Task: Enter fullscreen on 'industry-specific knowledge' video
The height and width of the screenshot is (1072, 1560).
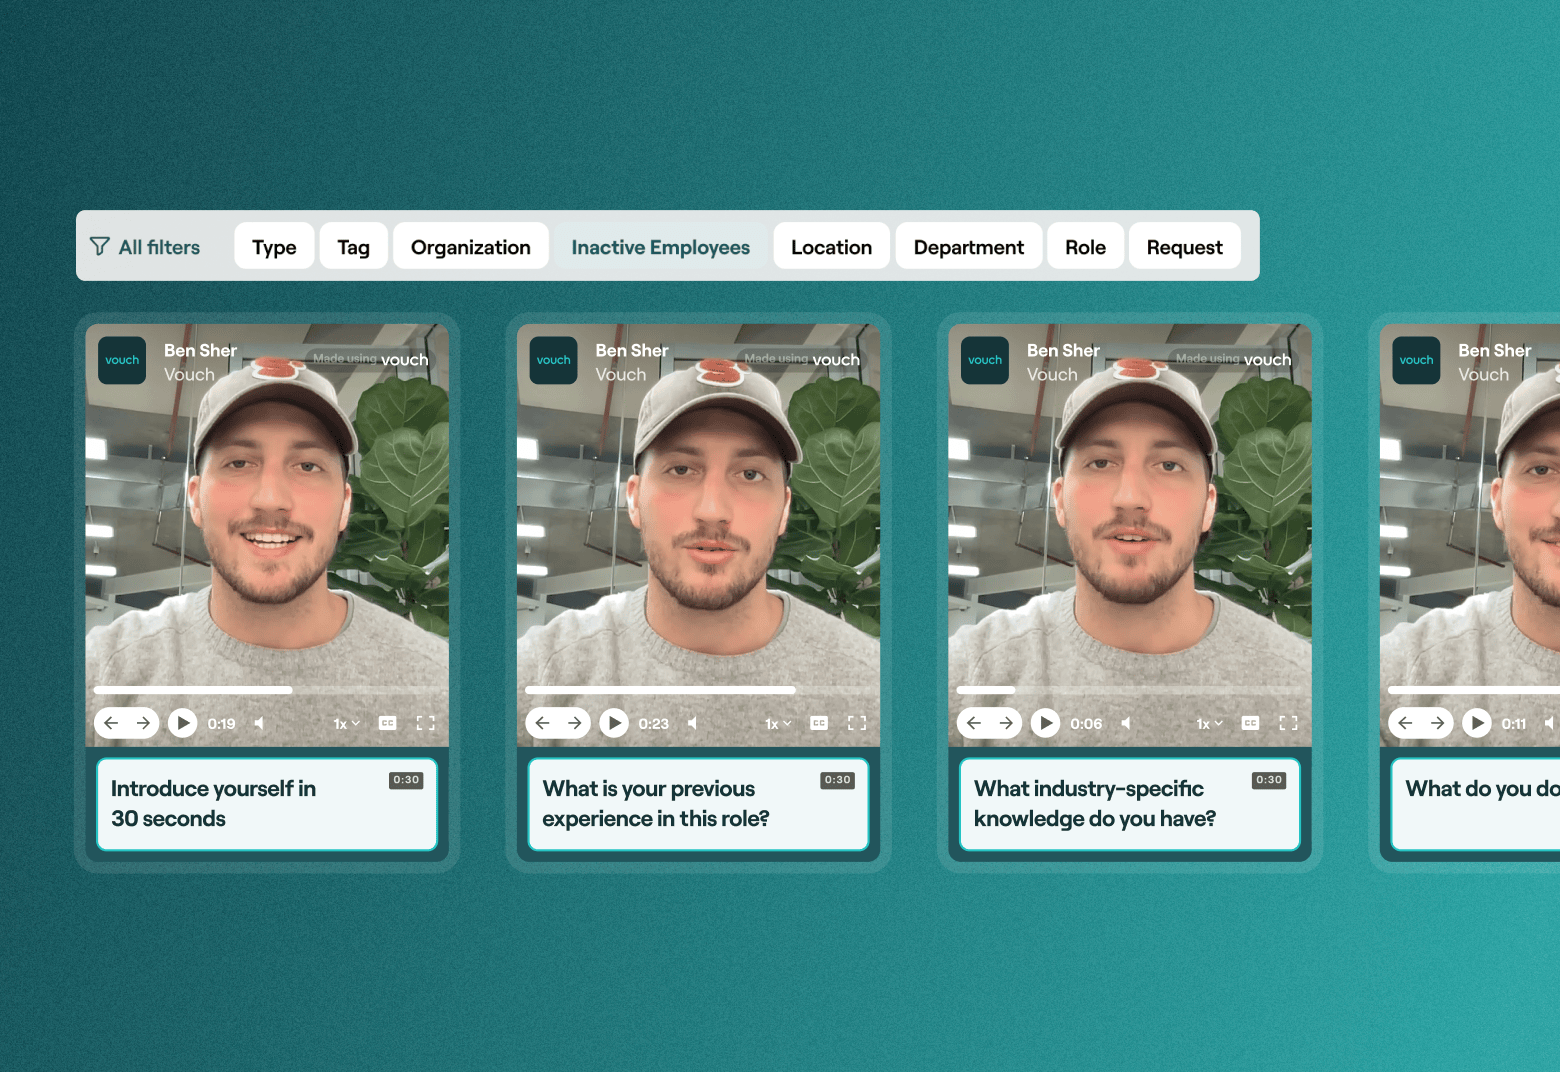Action: [x=1288, y=723]
